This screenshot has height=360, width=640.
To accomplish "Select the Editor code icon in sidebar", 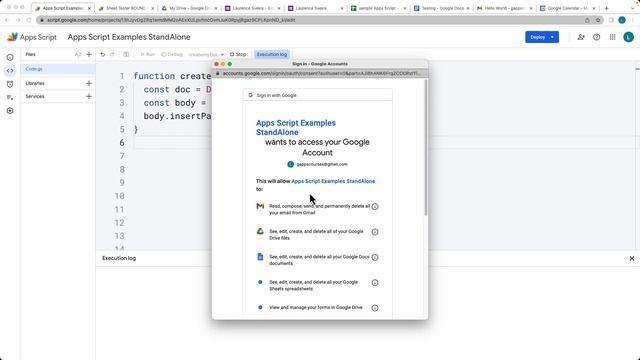I will pos(10,71).
